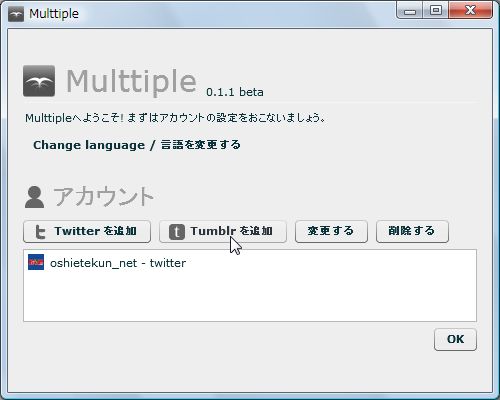
Task: Click the person silhouette beside アカウント
Action: coord(34,197)
